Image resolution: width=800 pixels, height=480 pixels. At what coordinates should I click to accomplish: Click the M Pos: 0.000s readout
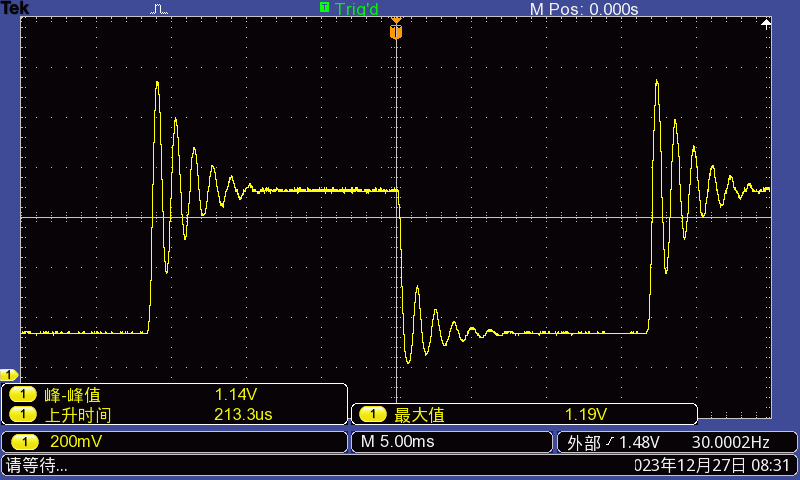click(x=583, y=9)
